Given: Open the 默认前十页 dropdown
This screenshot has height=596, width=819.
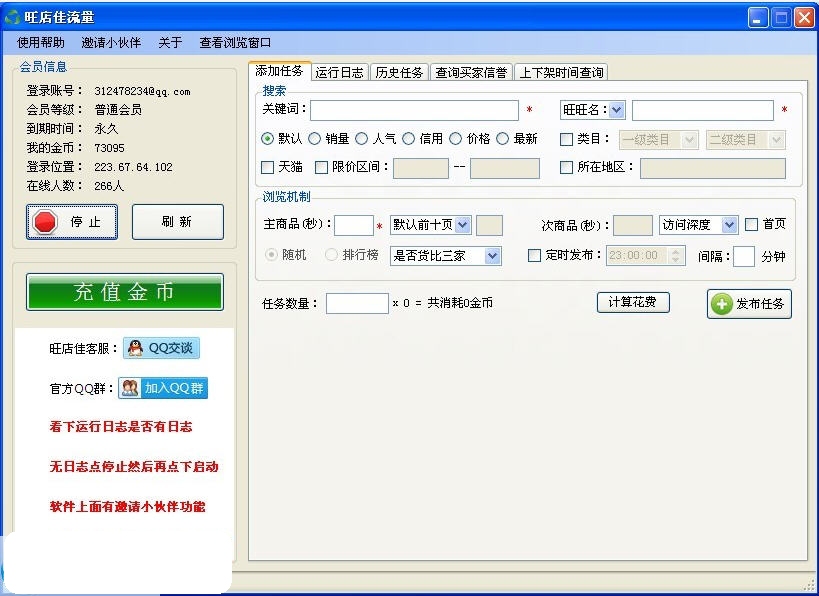Looking at the screenshot, I should [463, 225].
